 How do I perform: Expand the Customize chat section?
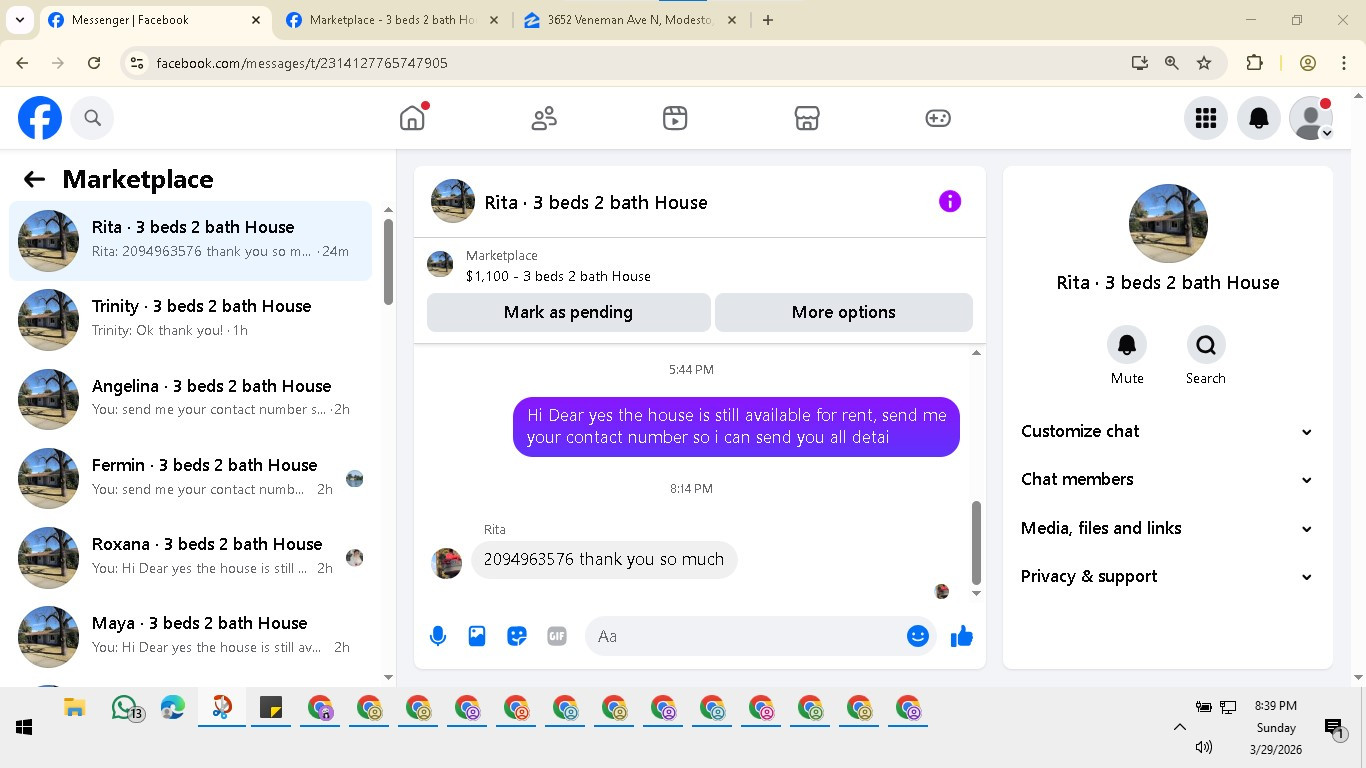pyautogui.click(x=1167, y=431)
